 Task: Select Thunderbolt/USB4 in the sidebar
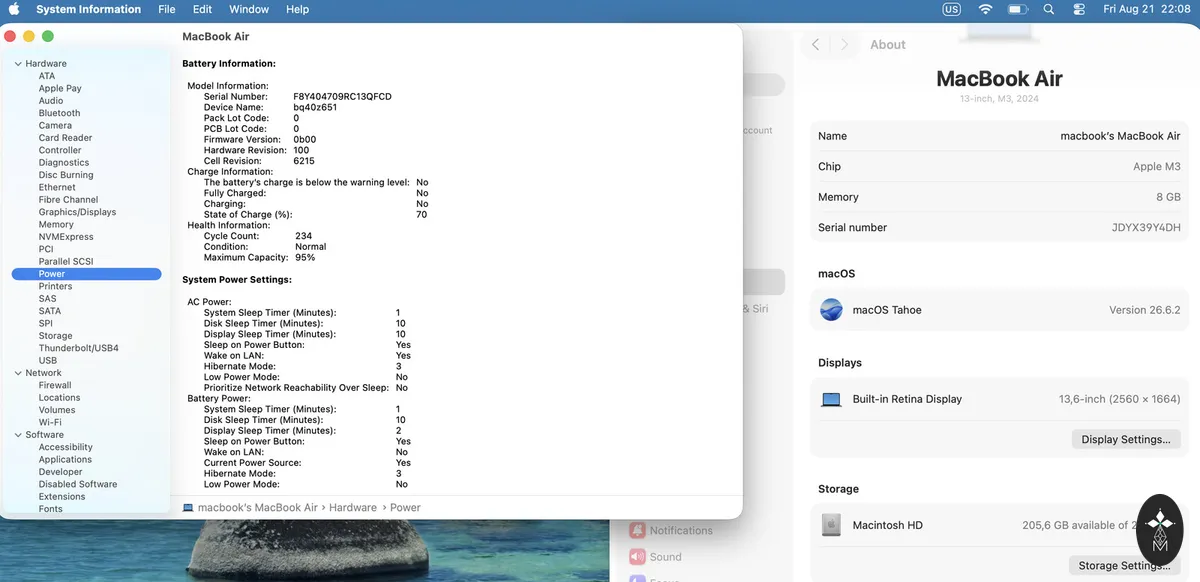click(x=79, y=348)
